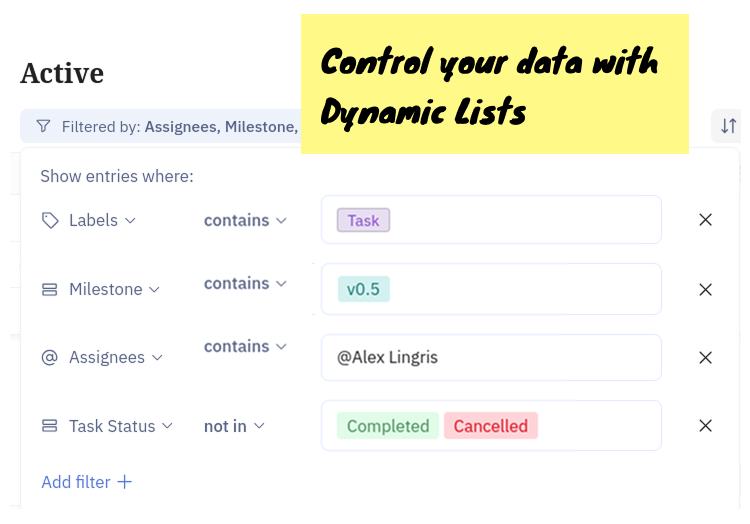This screenshot has width=750, height=524.
Task: Click inside the Labels value field
Action: (491, 219)
